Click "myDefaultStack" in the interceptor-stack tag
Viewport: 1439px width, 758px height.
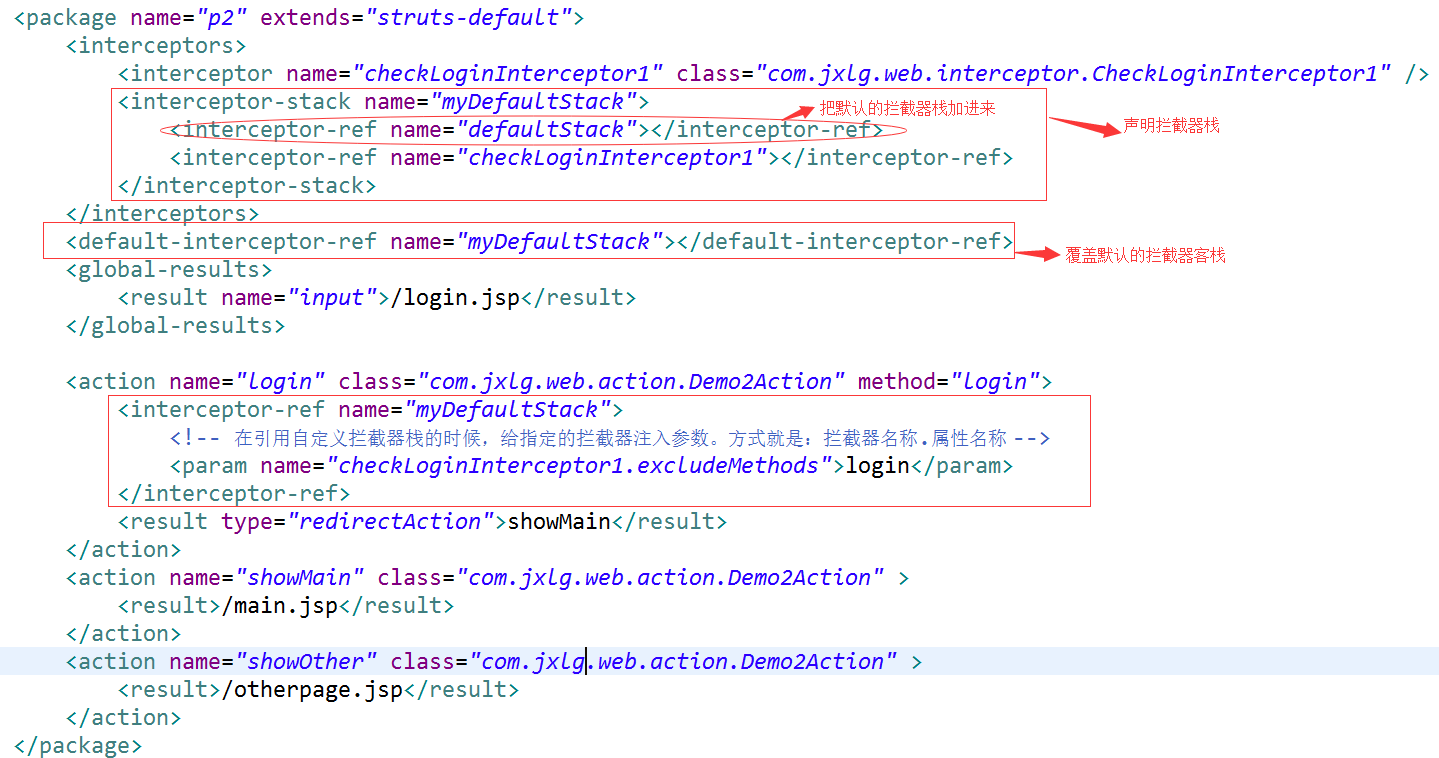click(533, 102)
